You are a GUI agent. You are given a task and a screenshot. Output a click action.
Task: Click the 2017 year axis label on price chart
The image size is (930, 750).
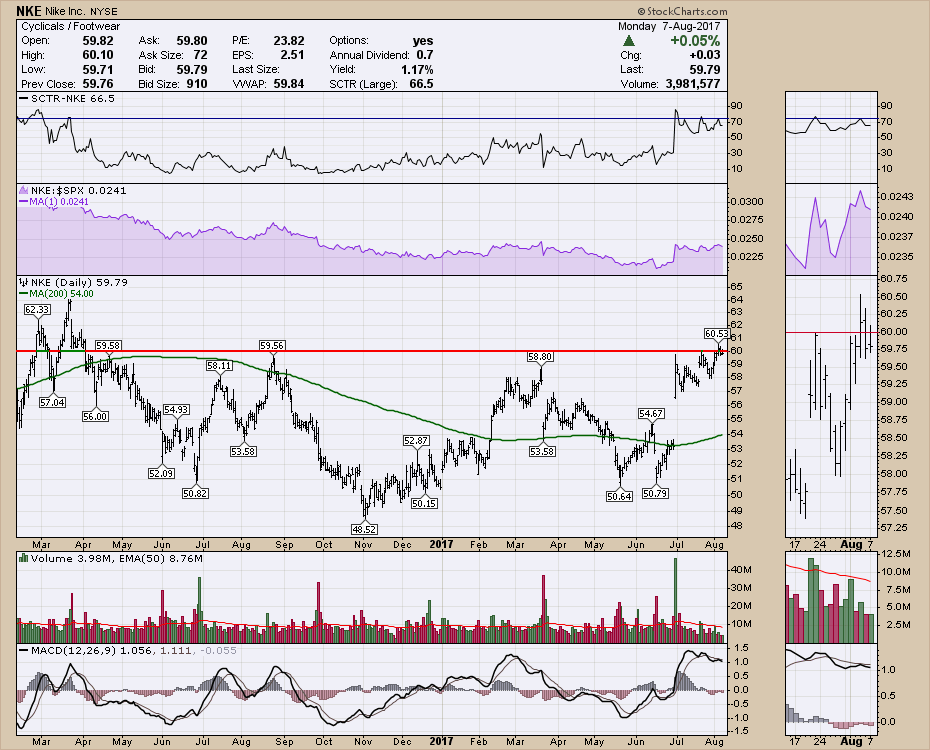(441, 544)
